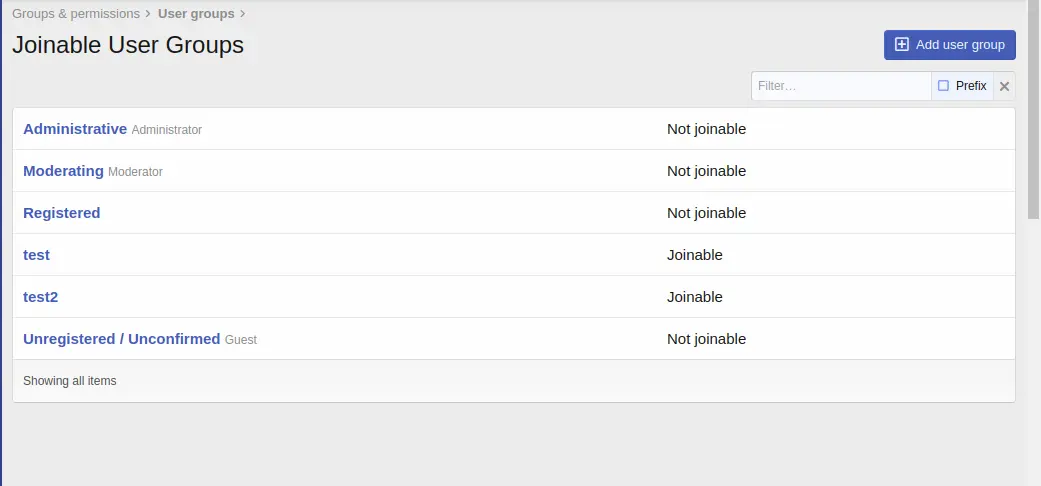The height and width of the screenshot is (486, 1041).
Task: Select Joinable status in test2 row
Action: 694,297
